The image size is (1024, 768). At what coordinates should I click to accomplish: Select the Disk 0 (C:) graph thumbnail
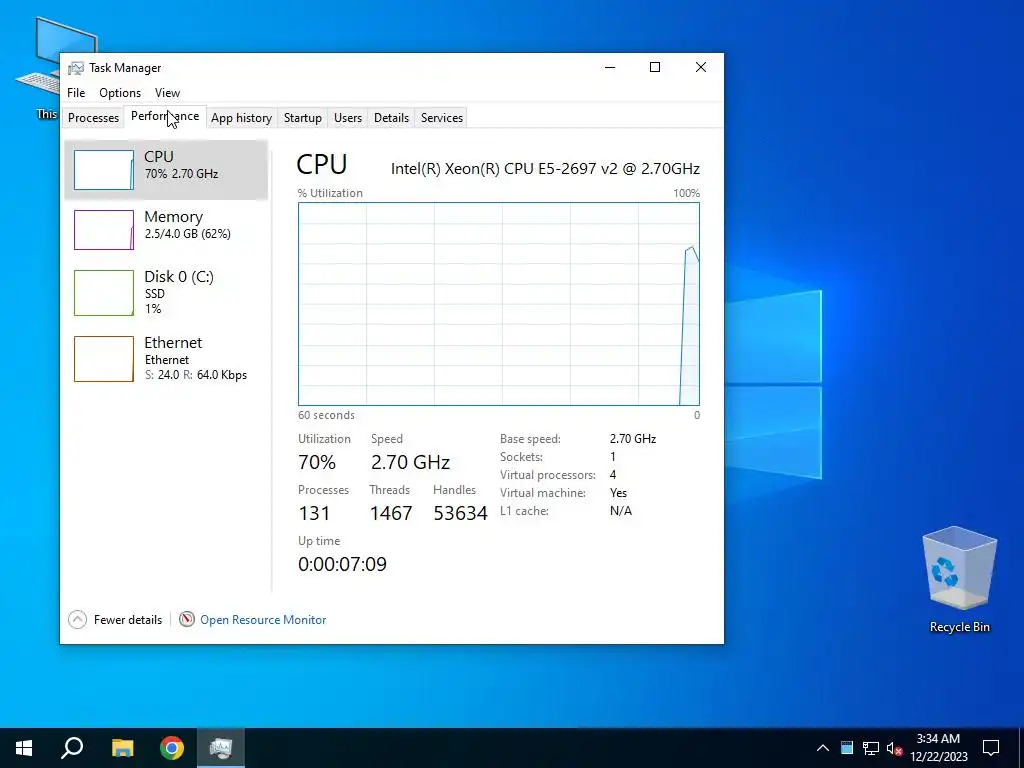104,293
